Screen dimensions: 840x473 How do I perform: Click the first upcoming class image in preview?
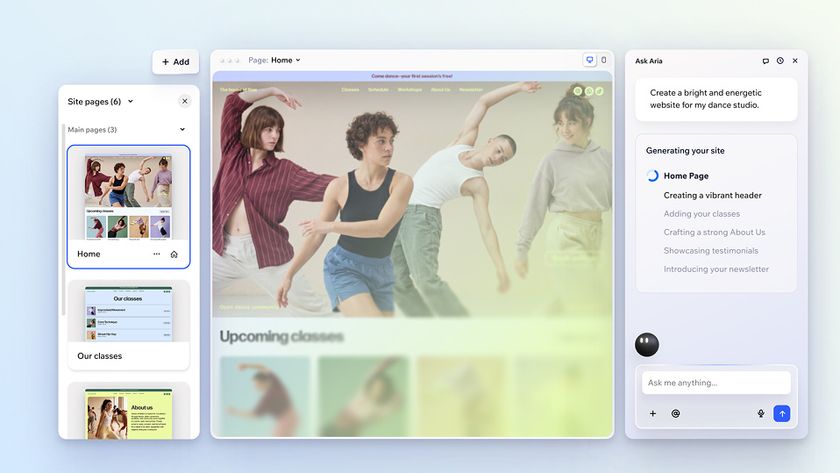265,396
